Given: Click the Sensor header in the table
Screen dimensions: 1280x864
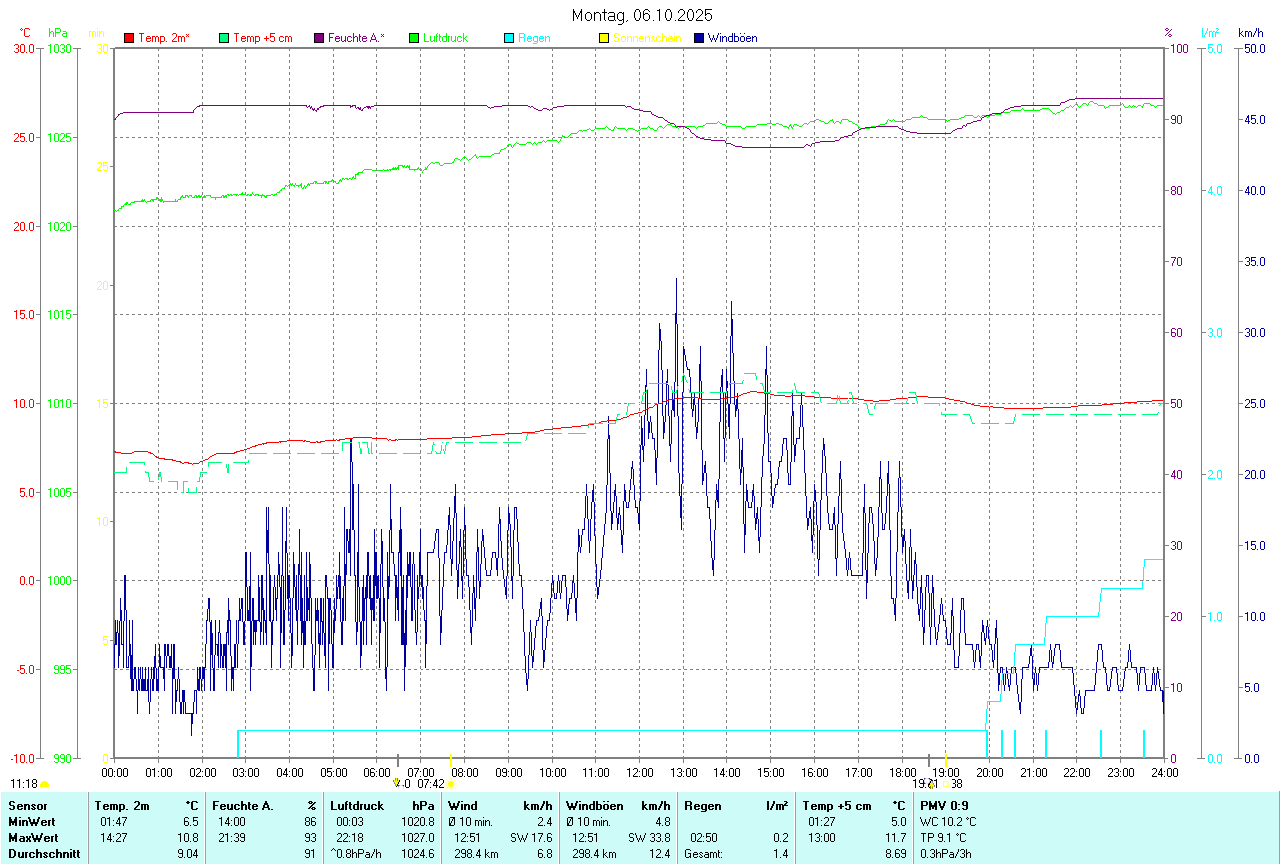Looking at the screenshot, I should pos(26,805).
